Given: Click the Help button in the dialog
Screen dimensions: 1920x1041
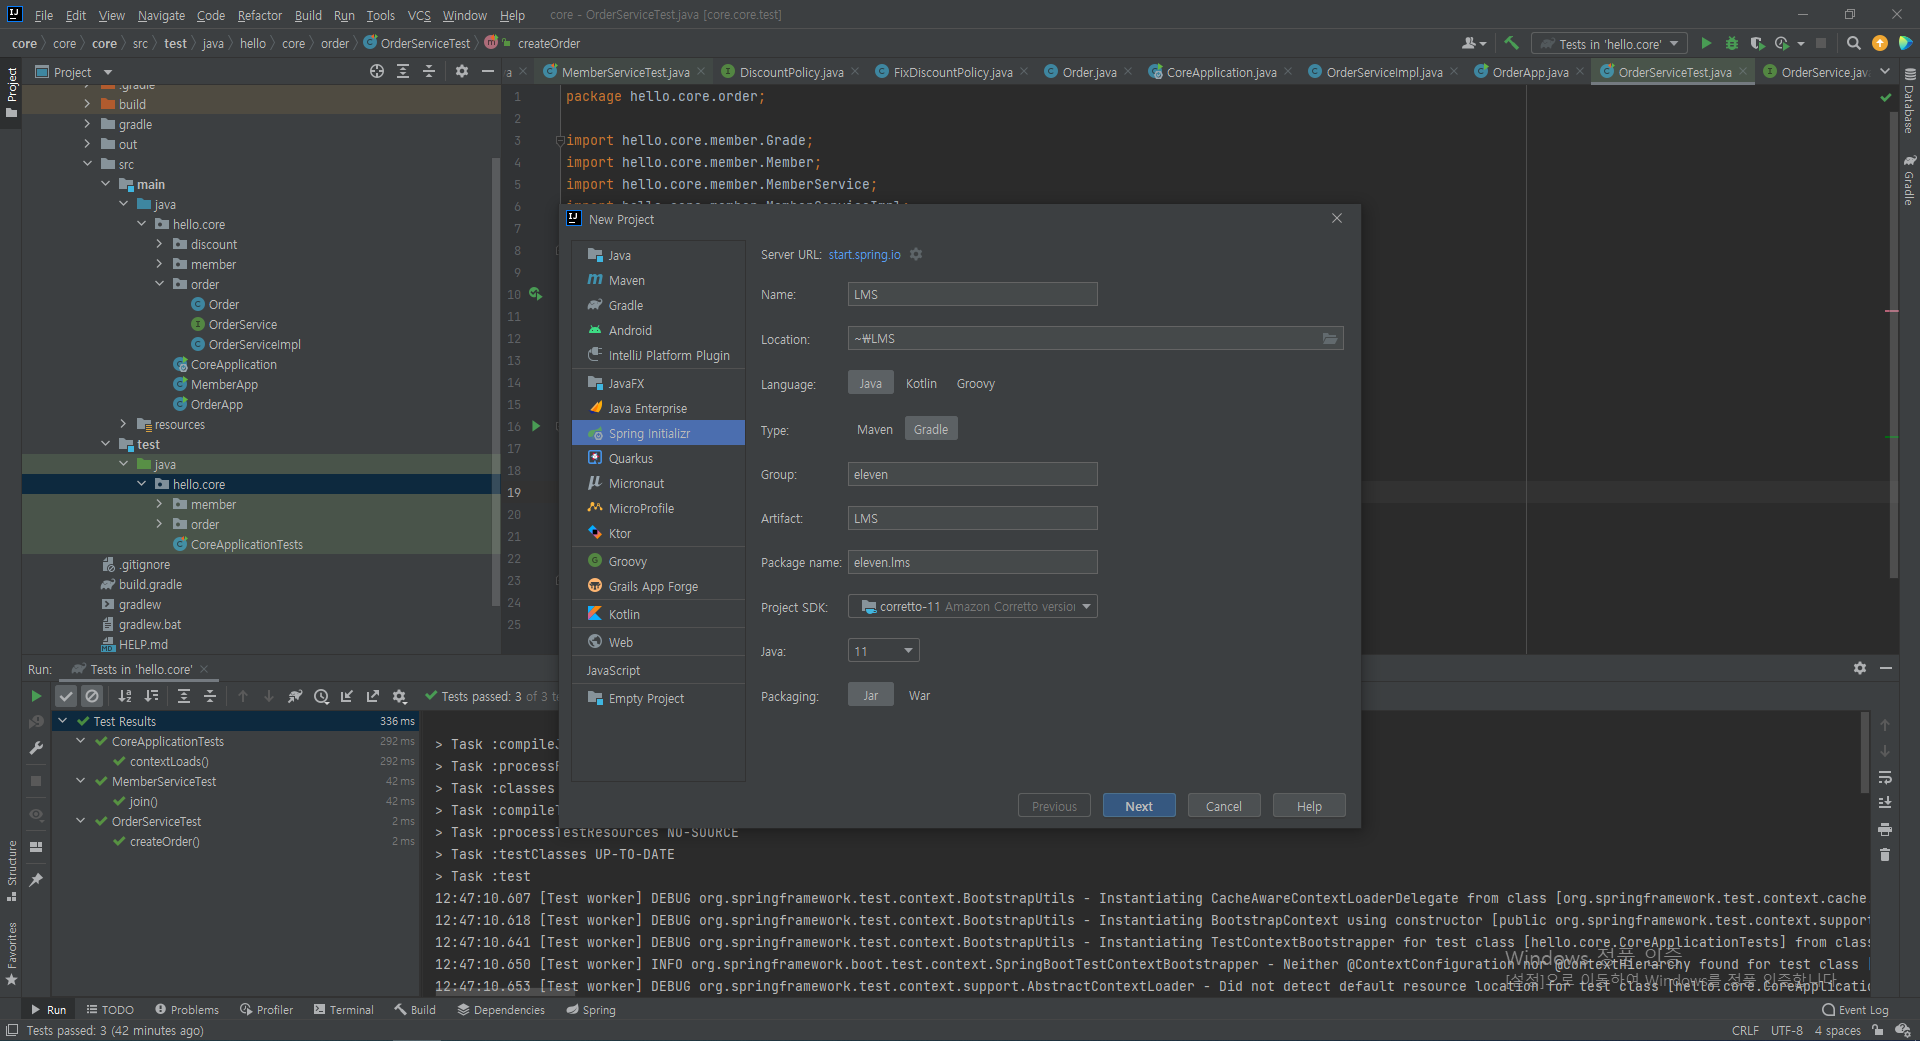Looking at the screenshot, I should pyautogui.click(x=1309, y=806).
